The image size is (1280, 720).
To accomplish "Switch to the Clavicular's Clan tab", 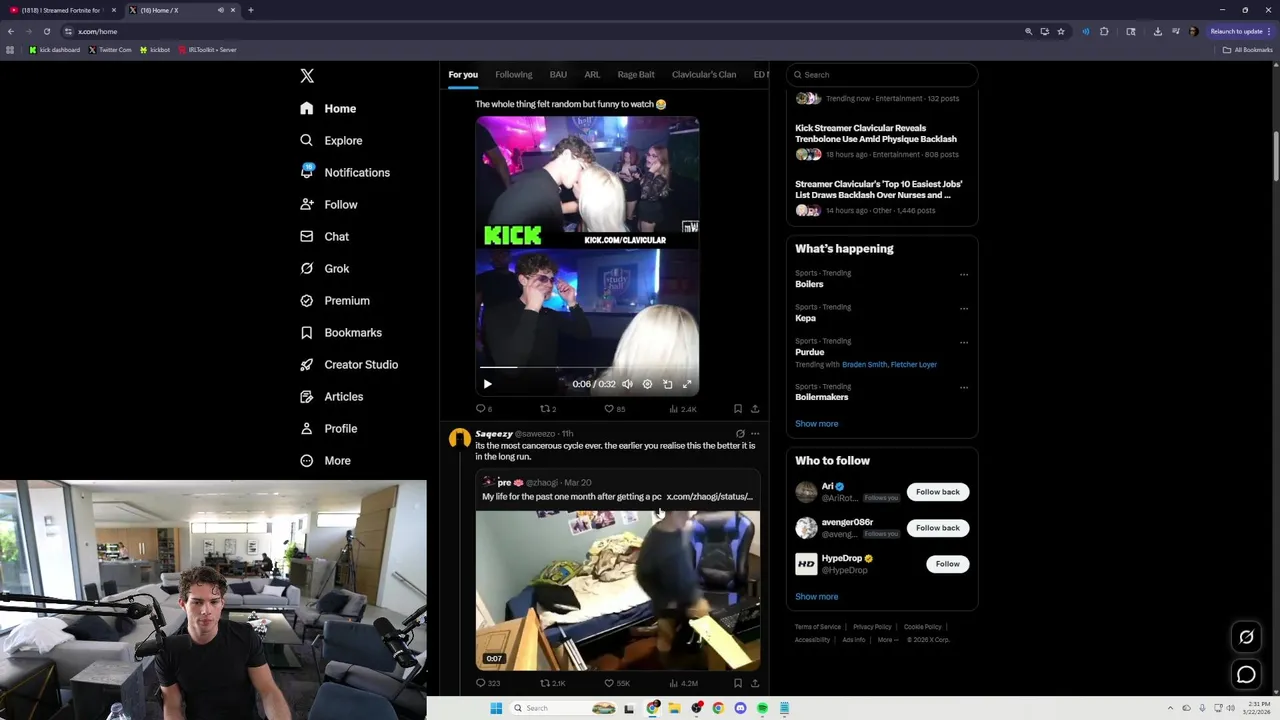I will point(704,75).
